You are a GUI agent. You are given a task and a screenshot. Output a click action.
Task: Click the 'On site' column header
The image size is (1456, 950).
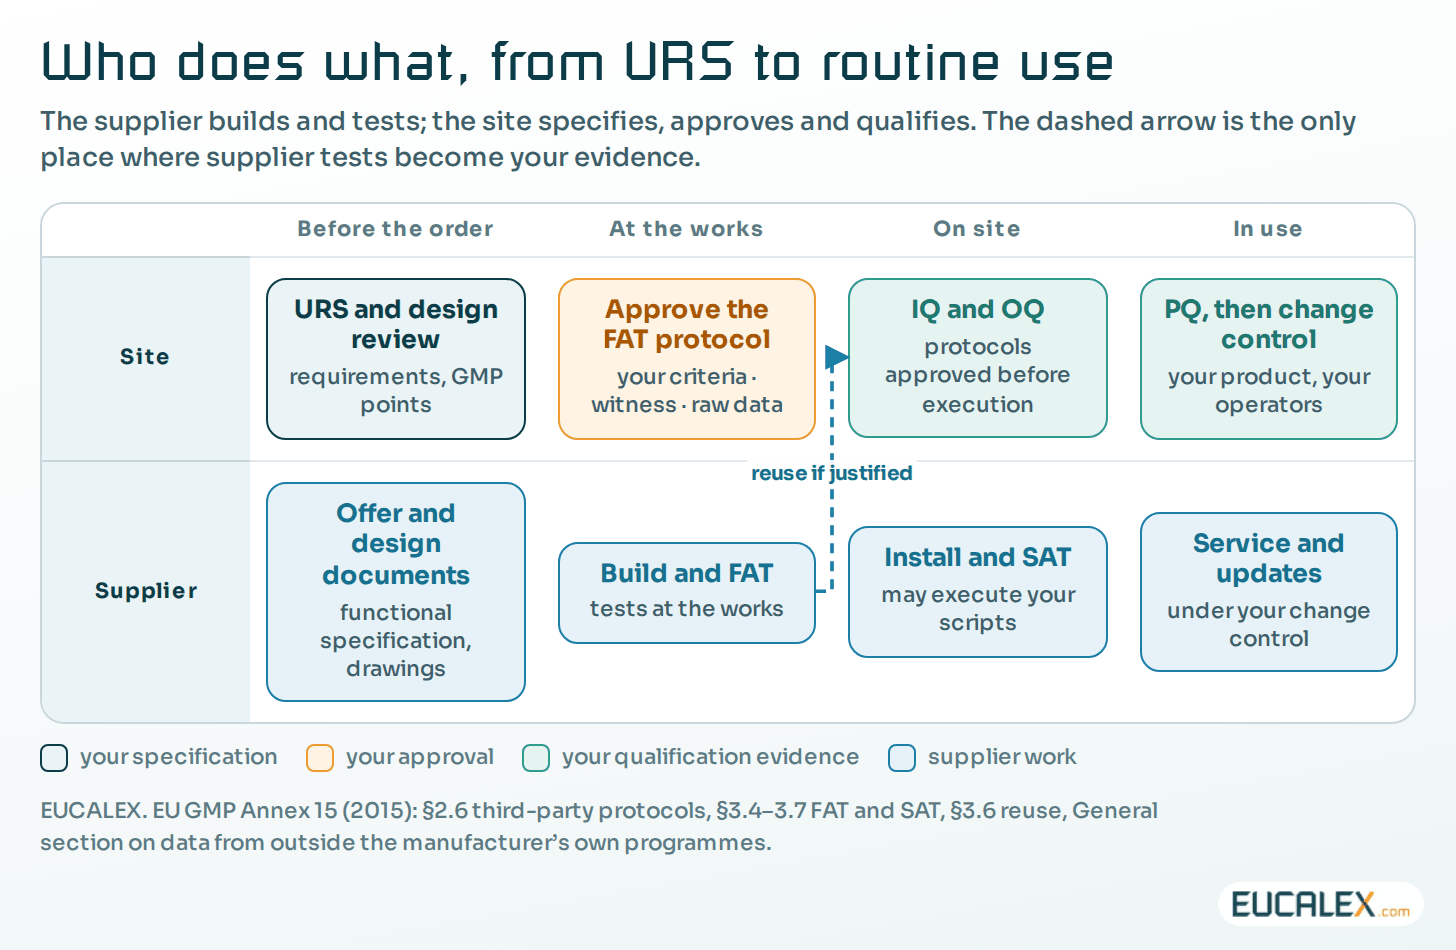(977, 229)
